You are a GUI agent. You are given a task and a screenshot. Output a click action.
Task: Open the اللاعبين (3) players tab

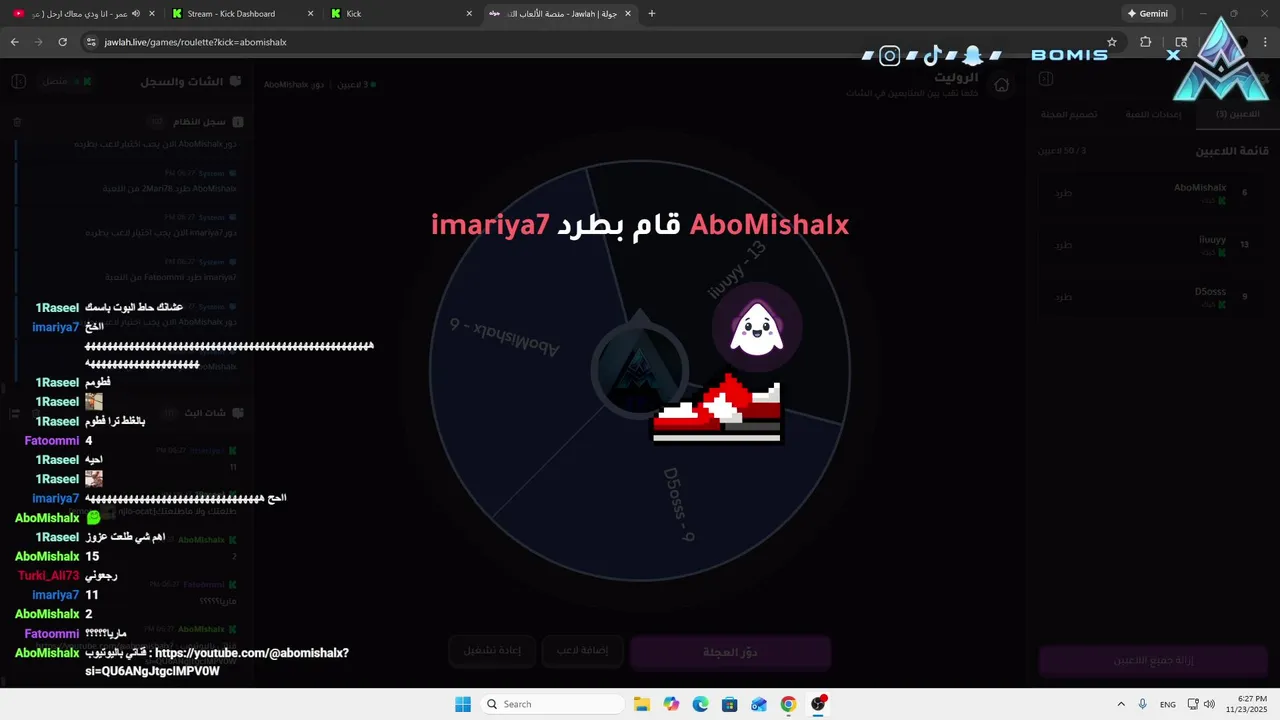click(x=1237, y=114)
